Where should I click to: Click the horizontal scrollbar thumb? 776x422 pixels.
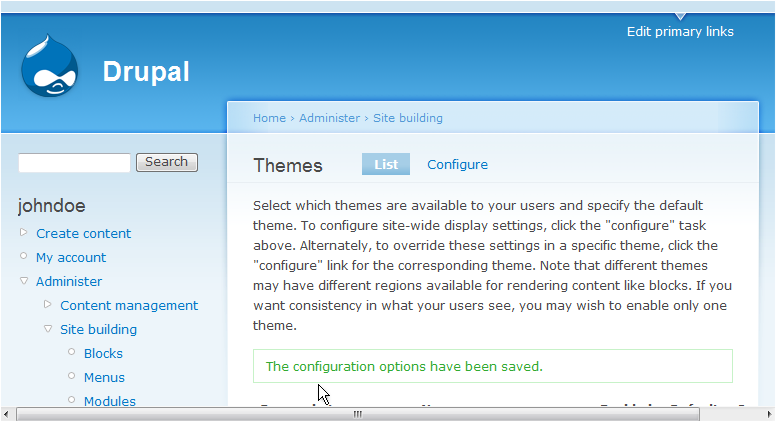(358, 414)
